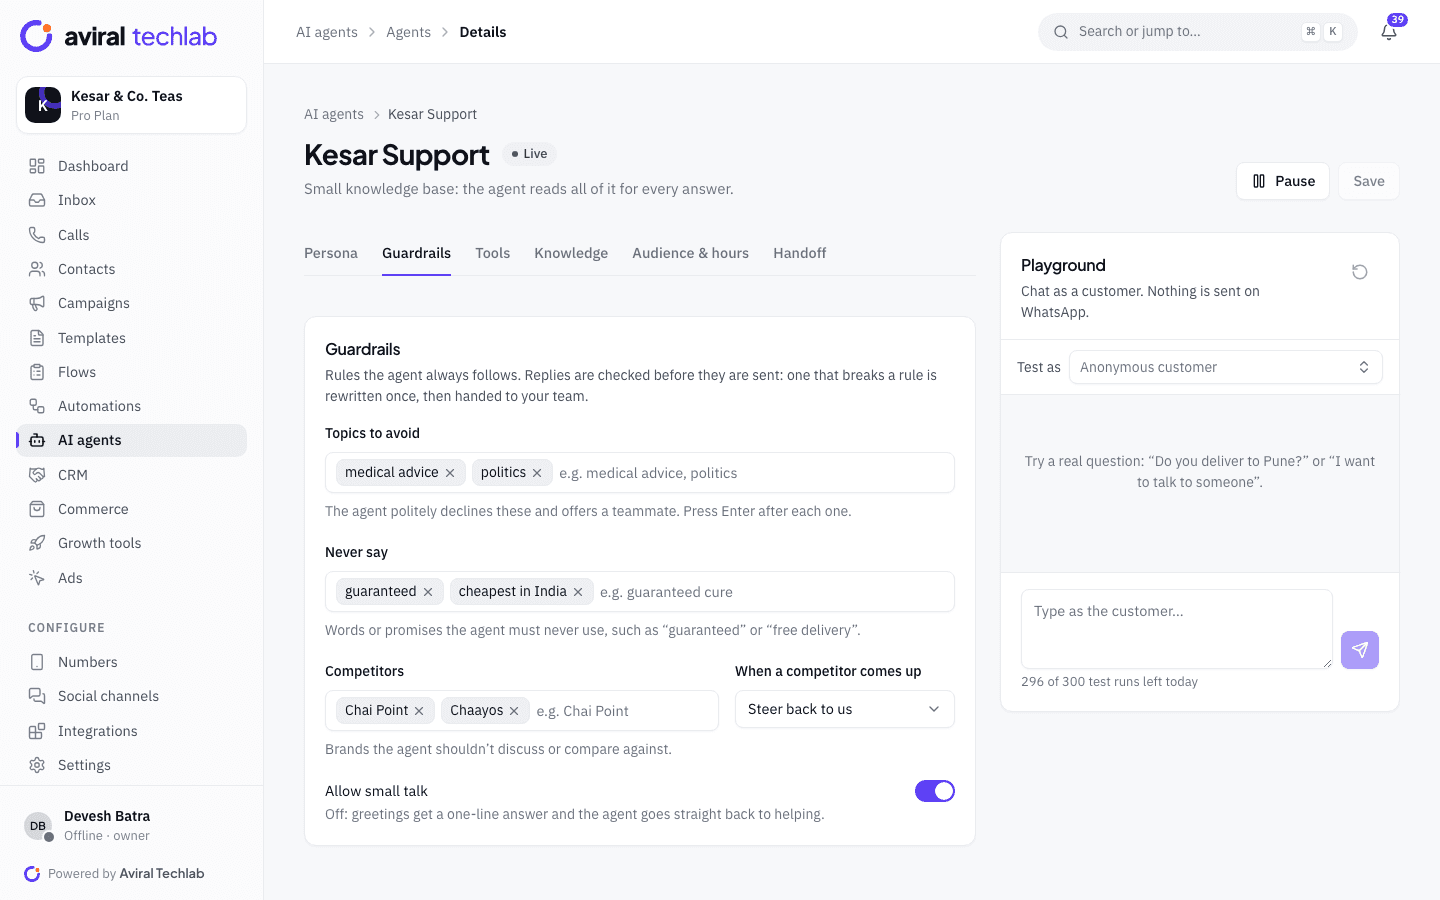This screenshot has height=900, width=1440.
Task: Open the notifications bell
Action: 1389,32
